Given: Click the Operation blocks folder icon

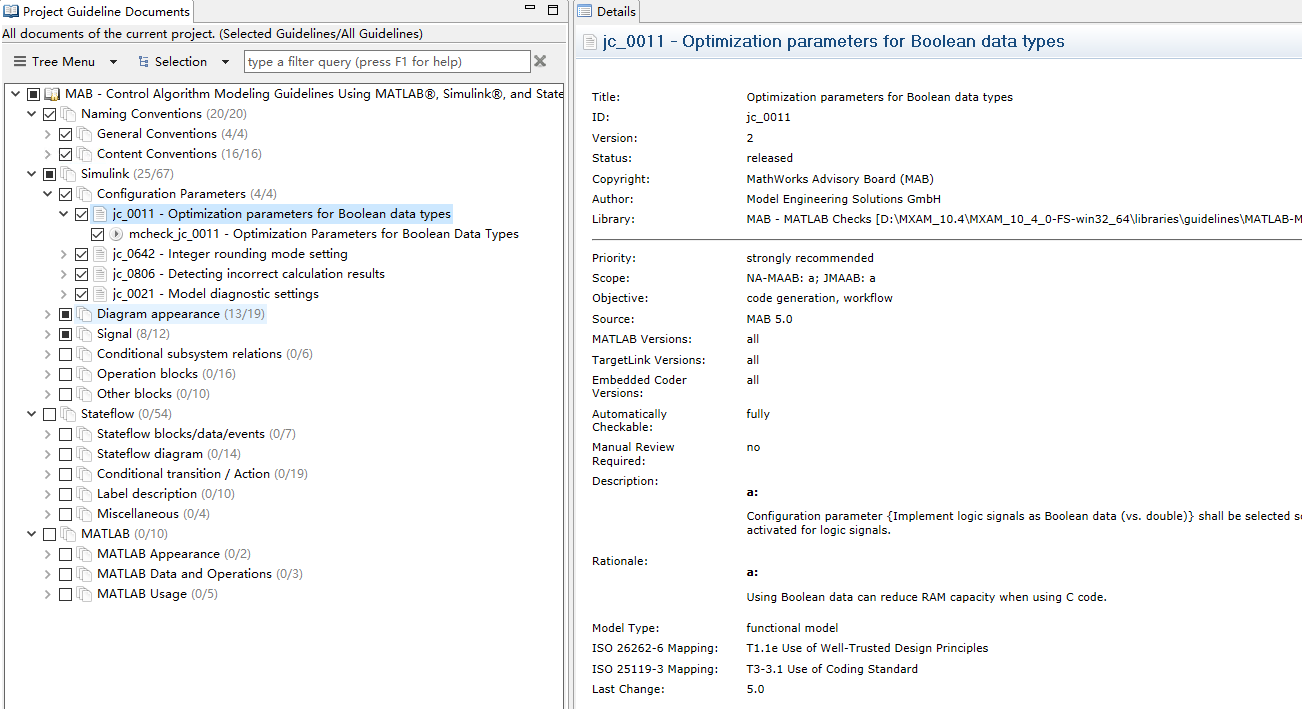Looking at the screenshot, I should (x=84, y=374).
